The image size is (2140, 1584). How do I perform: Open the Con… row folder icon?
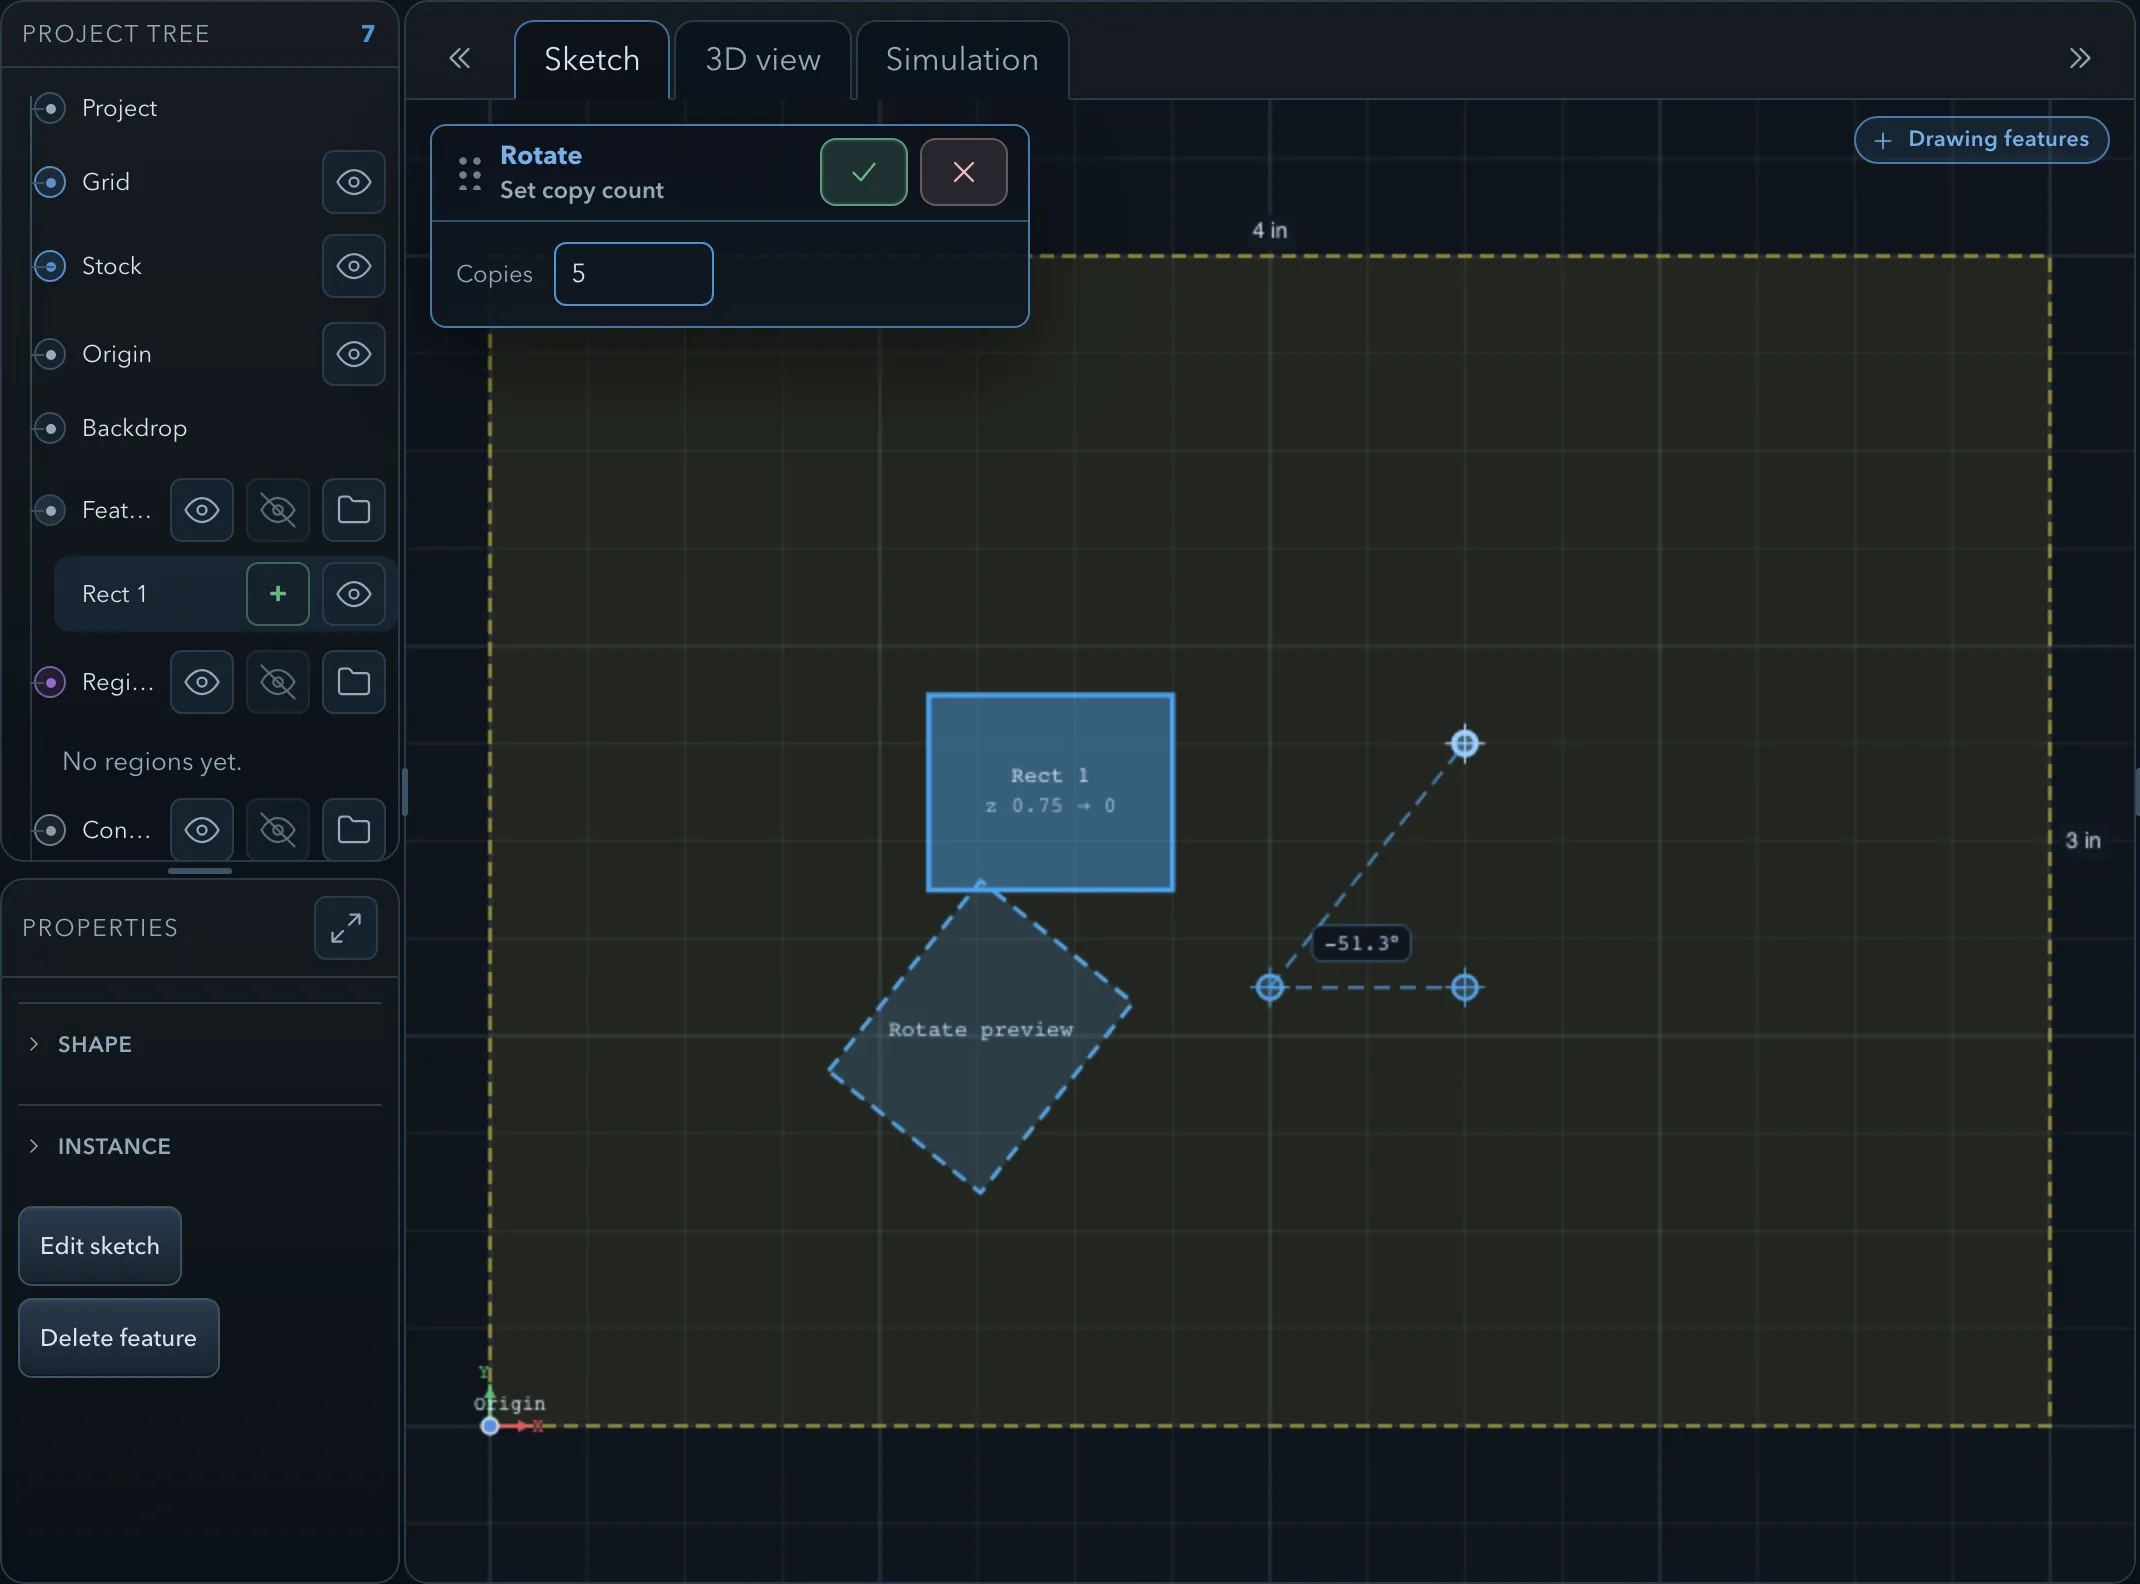click(x=354, y=829)
